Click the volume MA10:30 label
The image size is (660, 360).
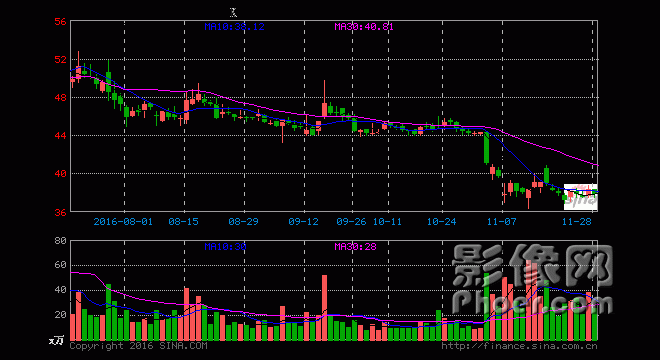click(225, 246)
